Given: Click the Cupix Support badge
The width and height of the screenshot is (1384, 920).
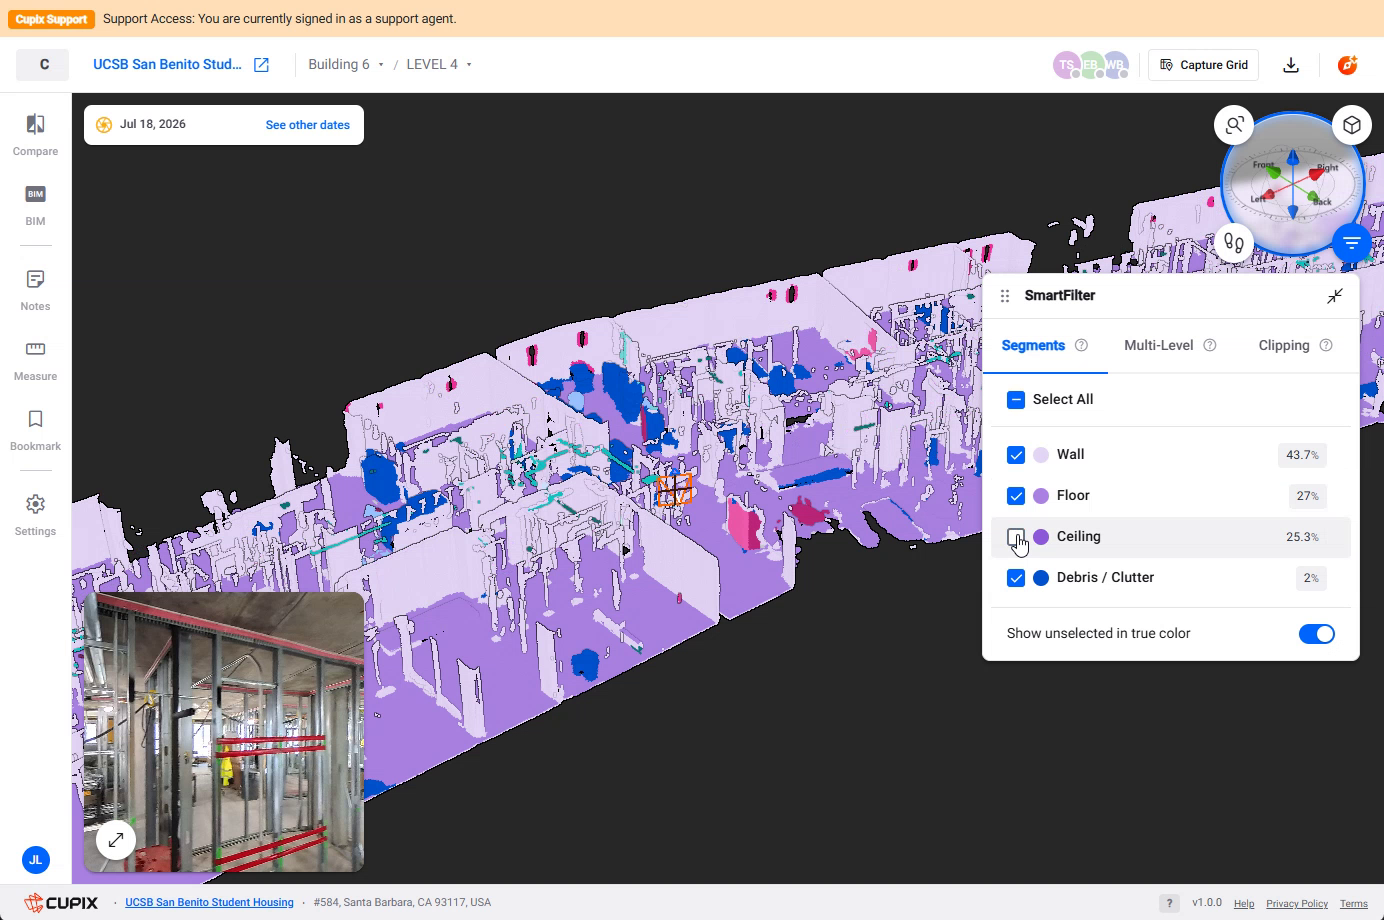Looking at the screenshot, I should point(53,19).
